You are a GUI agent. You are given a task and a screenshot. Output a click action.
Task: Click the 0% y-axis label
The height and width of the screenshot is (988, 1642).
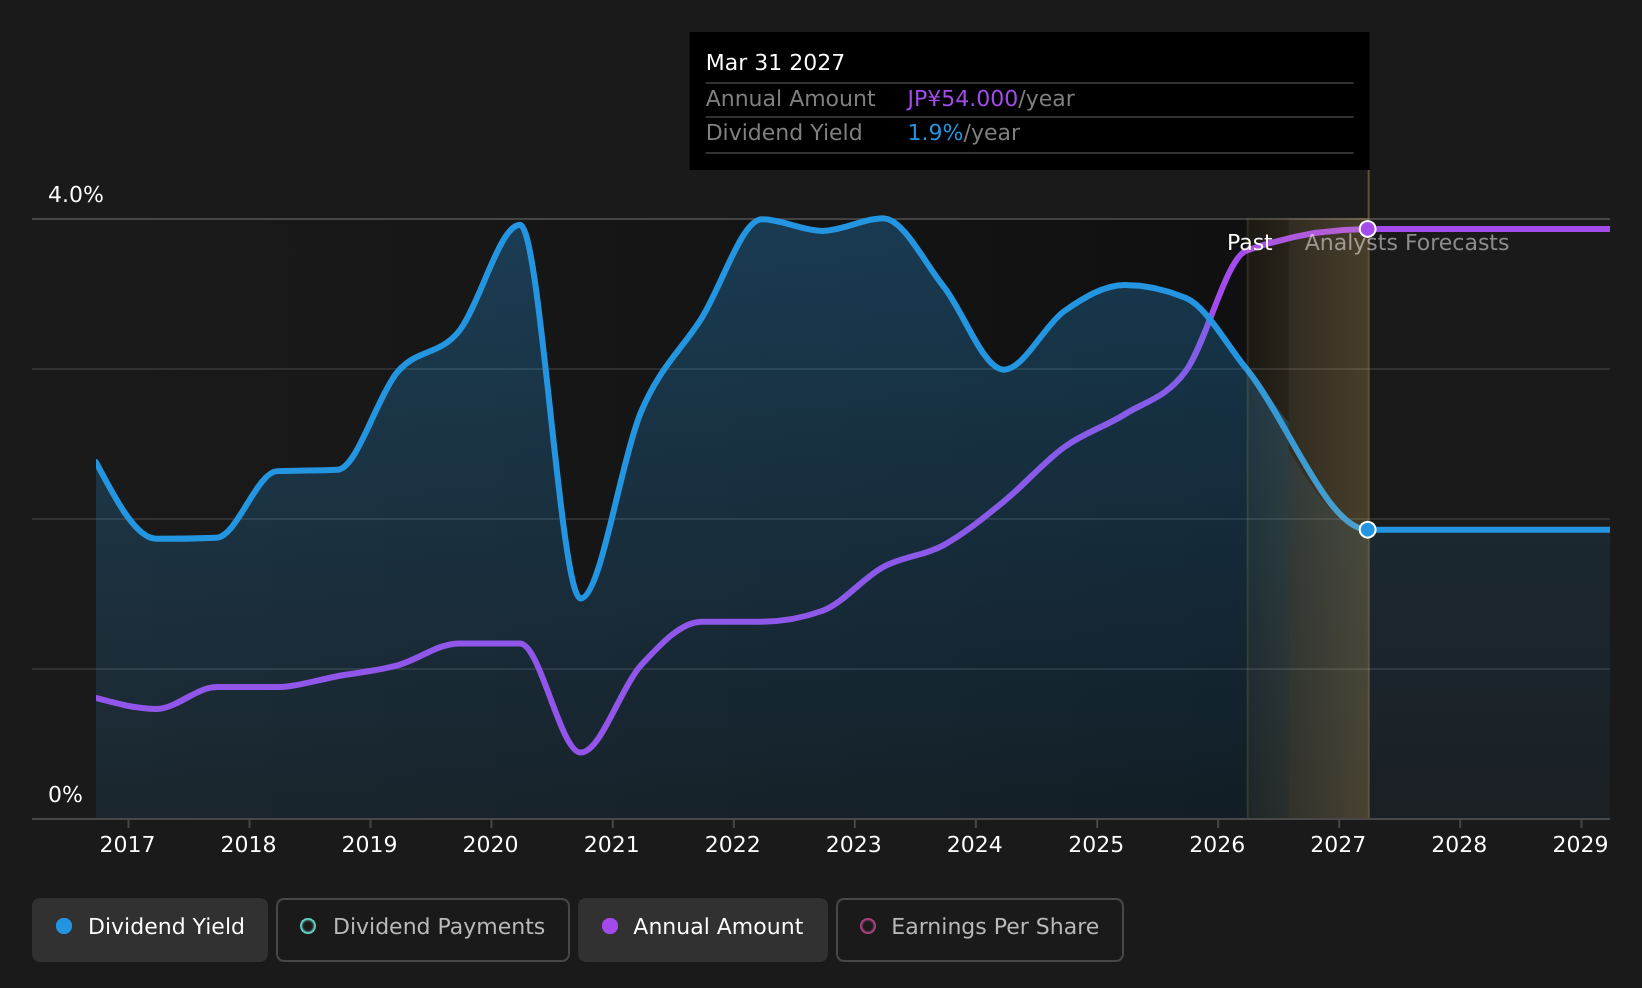[65, 795]
